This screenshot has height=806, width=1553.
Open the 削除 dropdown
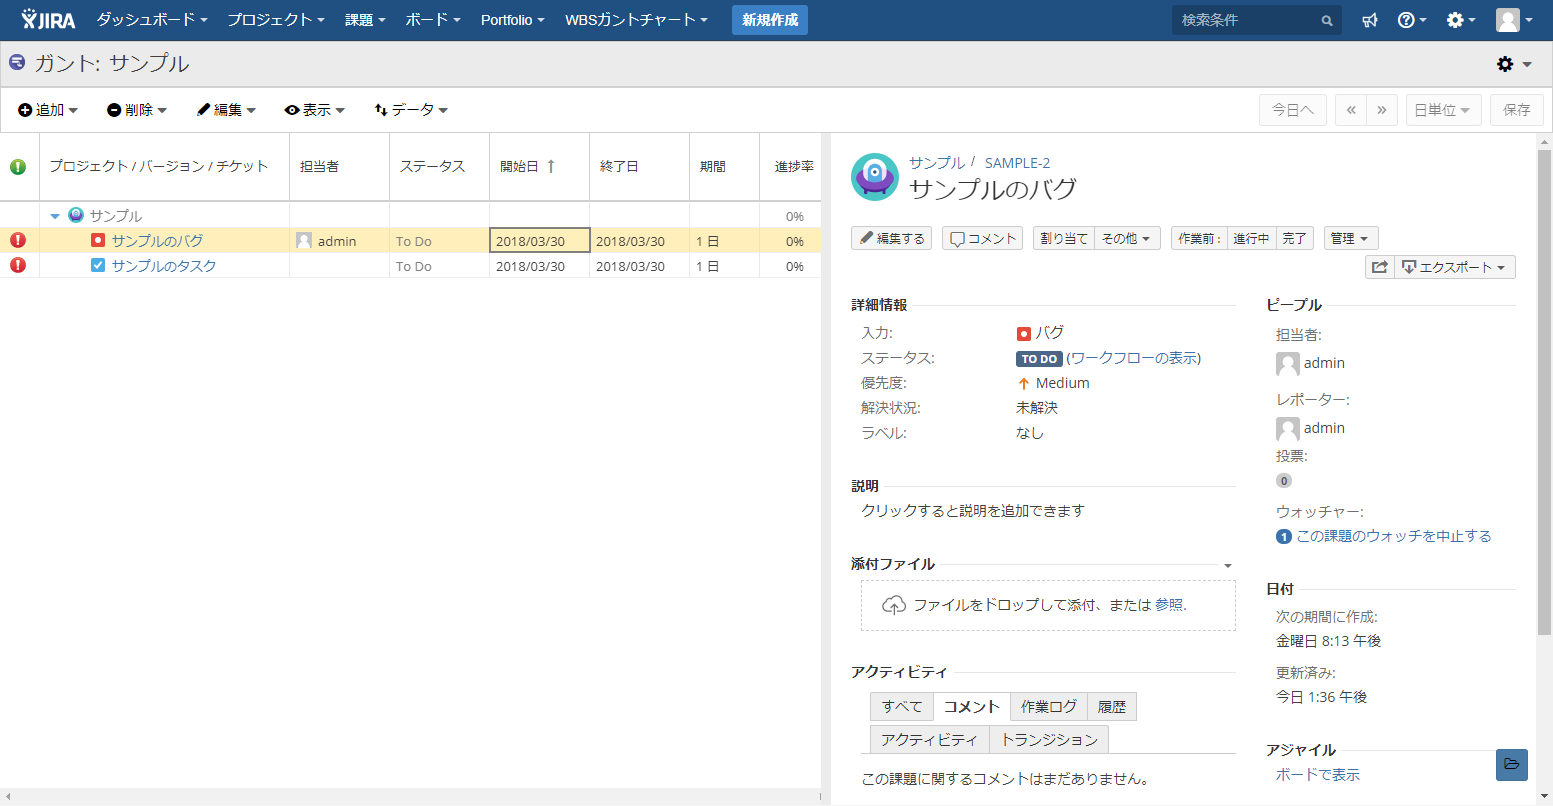(x=137, y=110)
